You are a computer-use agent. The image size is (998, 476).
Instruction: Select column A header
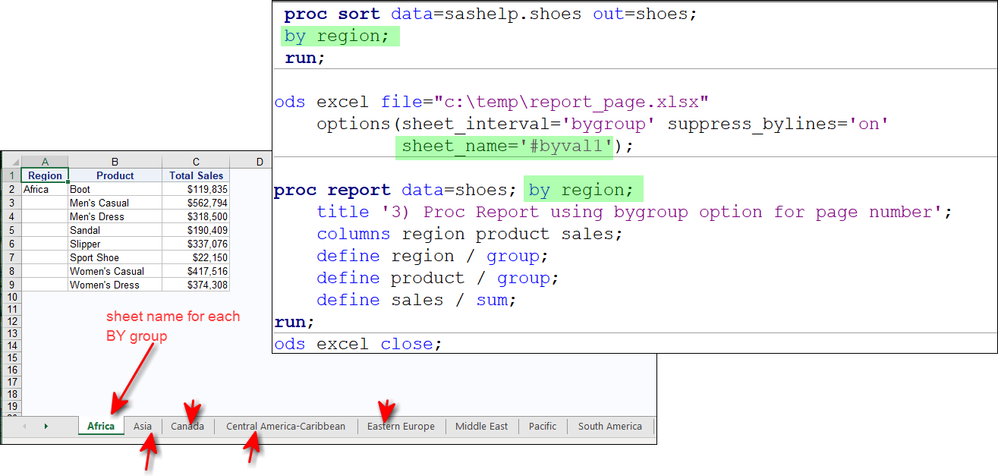tap(45, 162)
